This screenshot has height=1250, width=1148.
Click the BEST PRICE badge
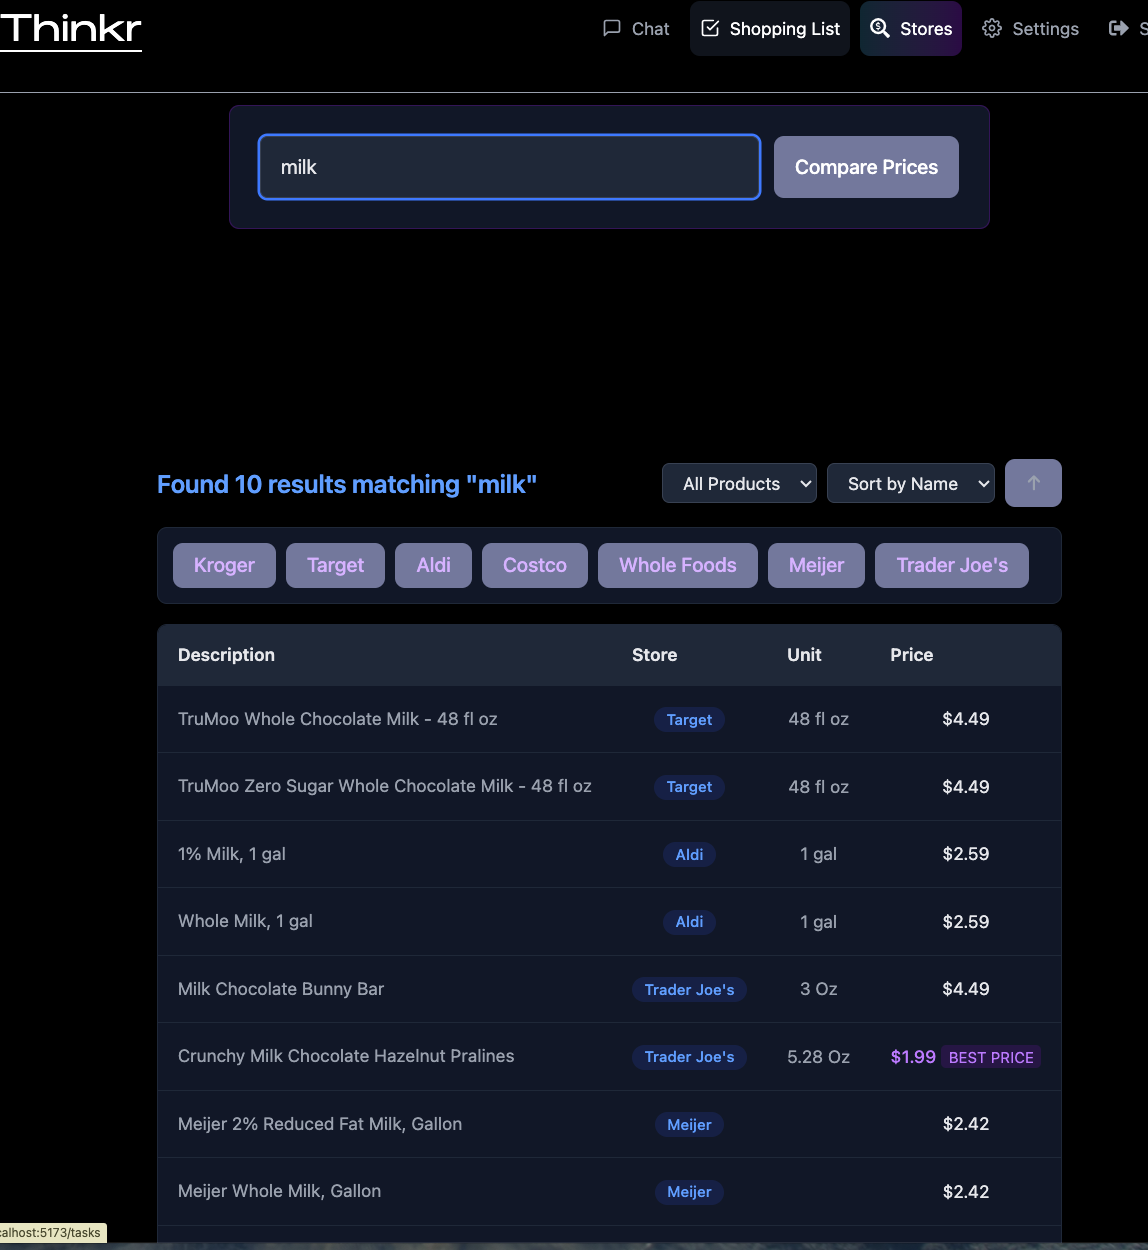991,1057
